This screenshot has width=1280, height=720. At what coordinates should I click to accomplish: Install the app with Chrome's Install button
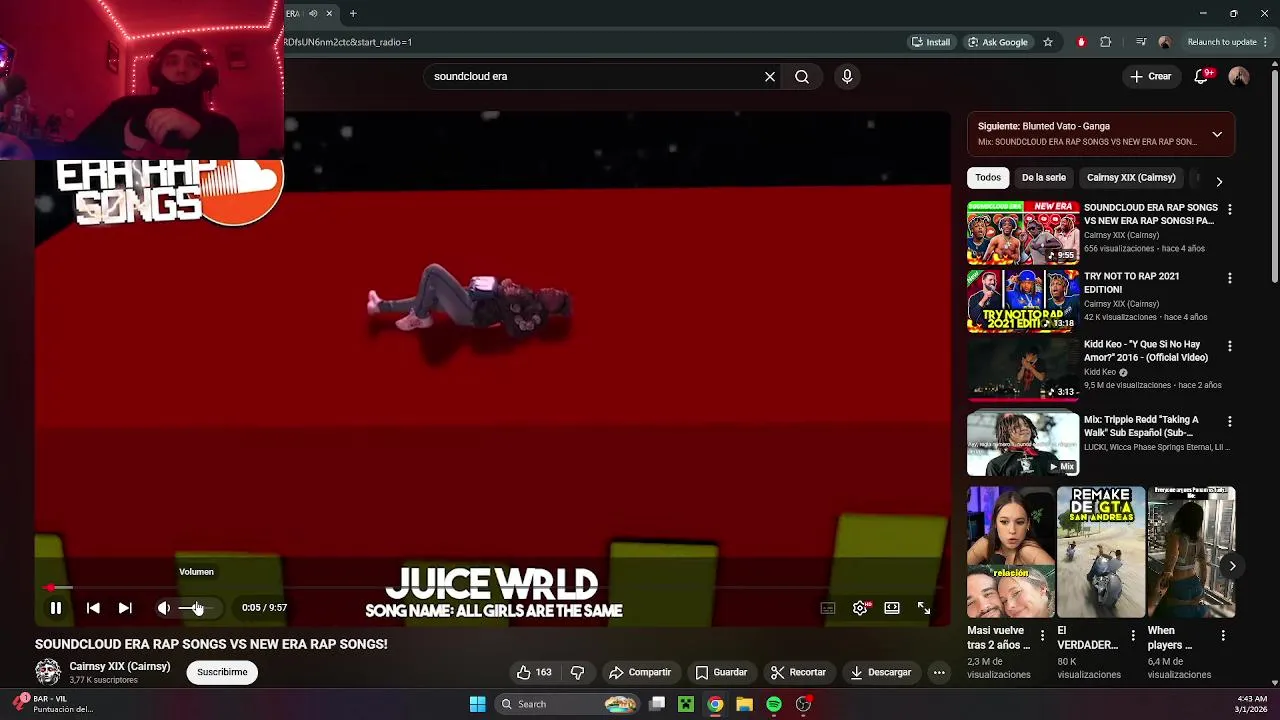pos(931,42)
